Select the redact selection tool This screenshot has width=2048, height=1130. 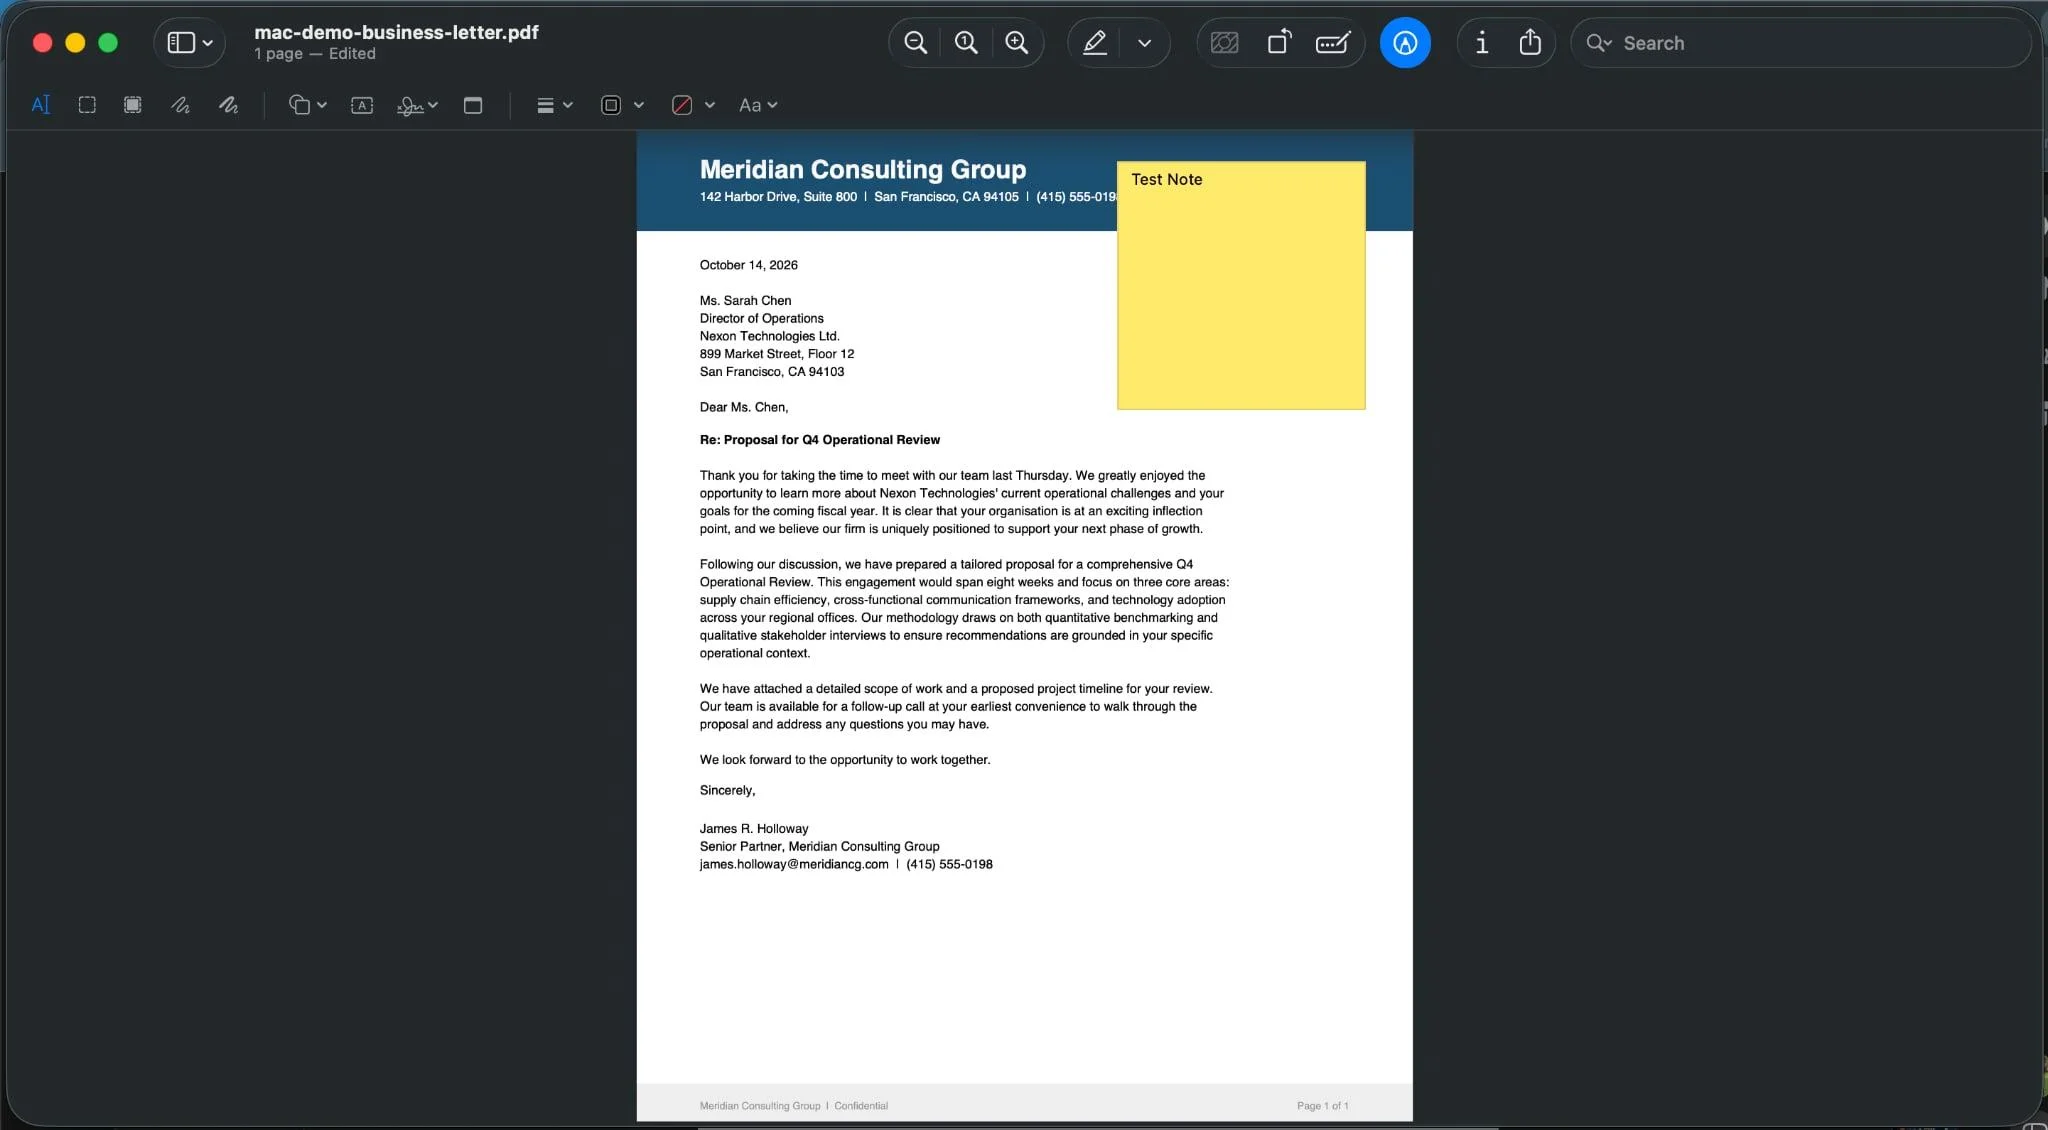(132, 105)
